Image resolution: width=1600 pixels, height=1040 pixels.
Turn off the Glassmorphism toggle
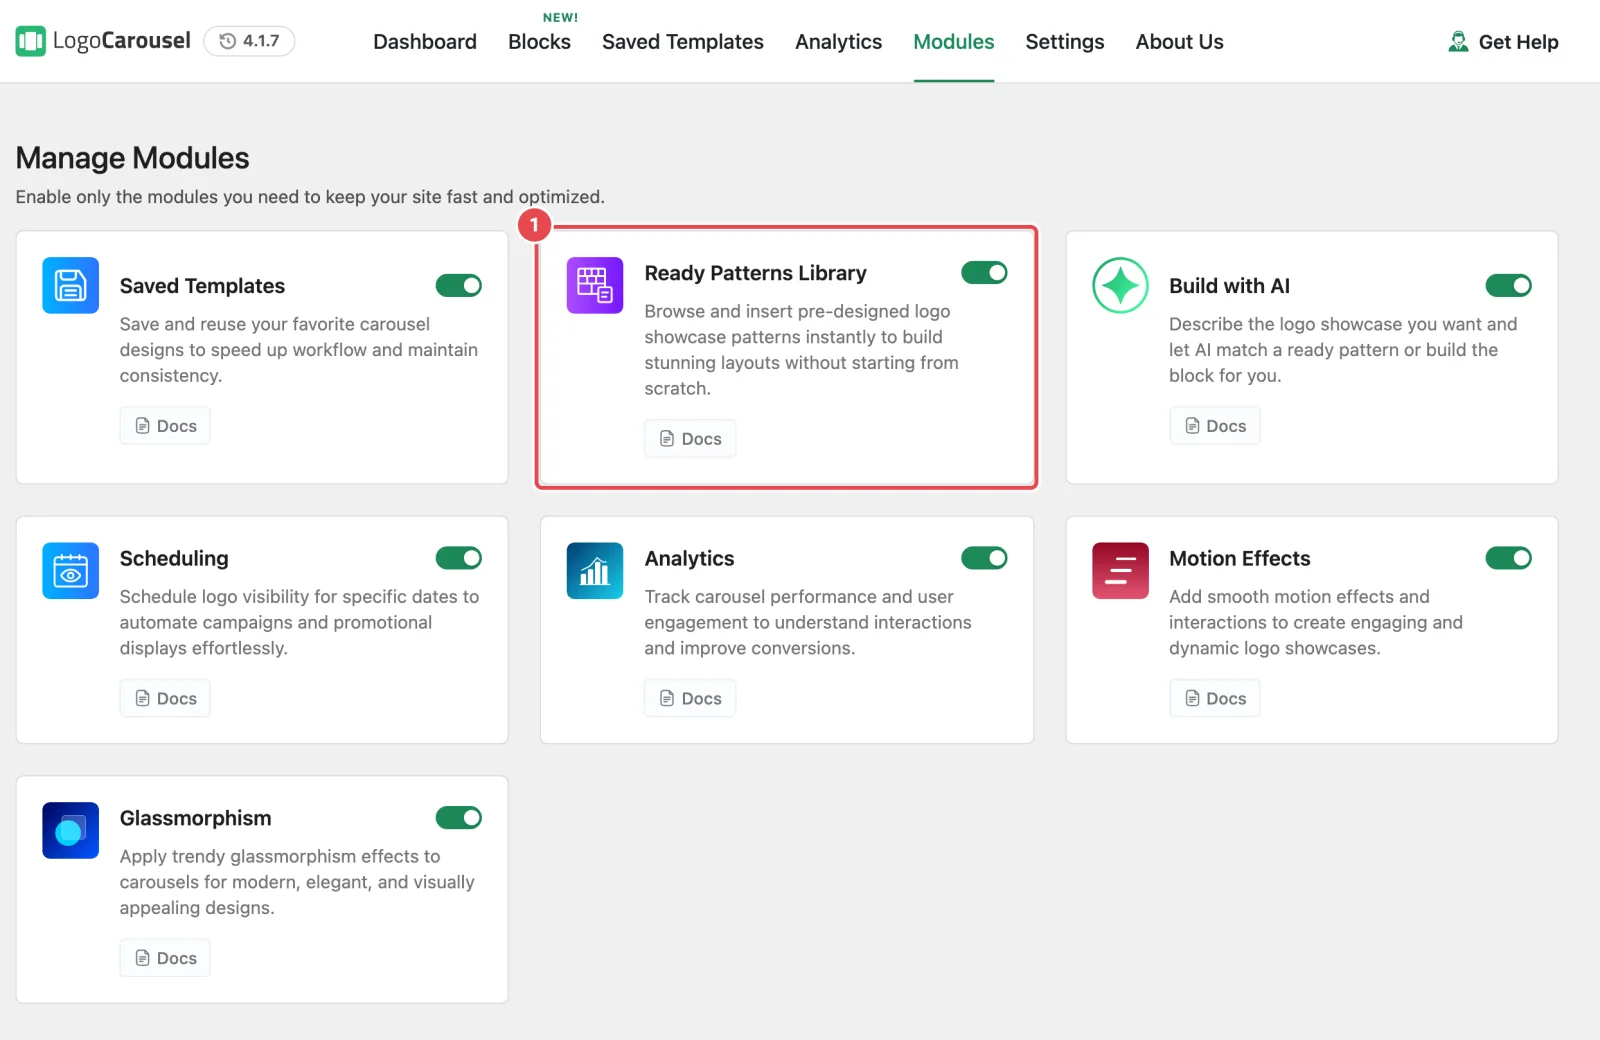(x=459, y=818)
